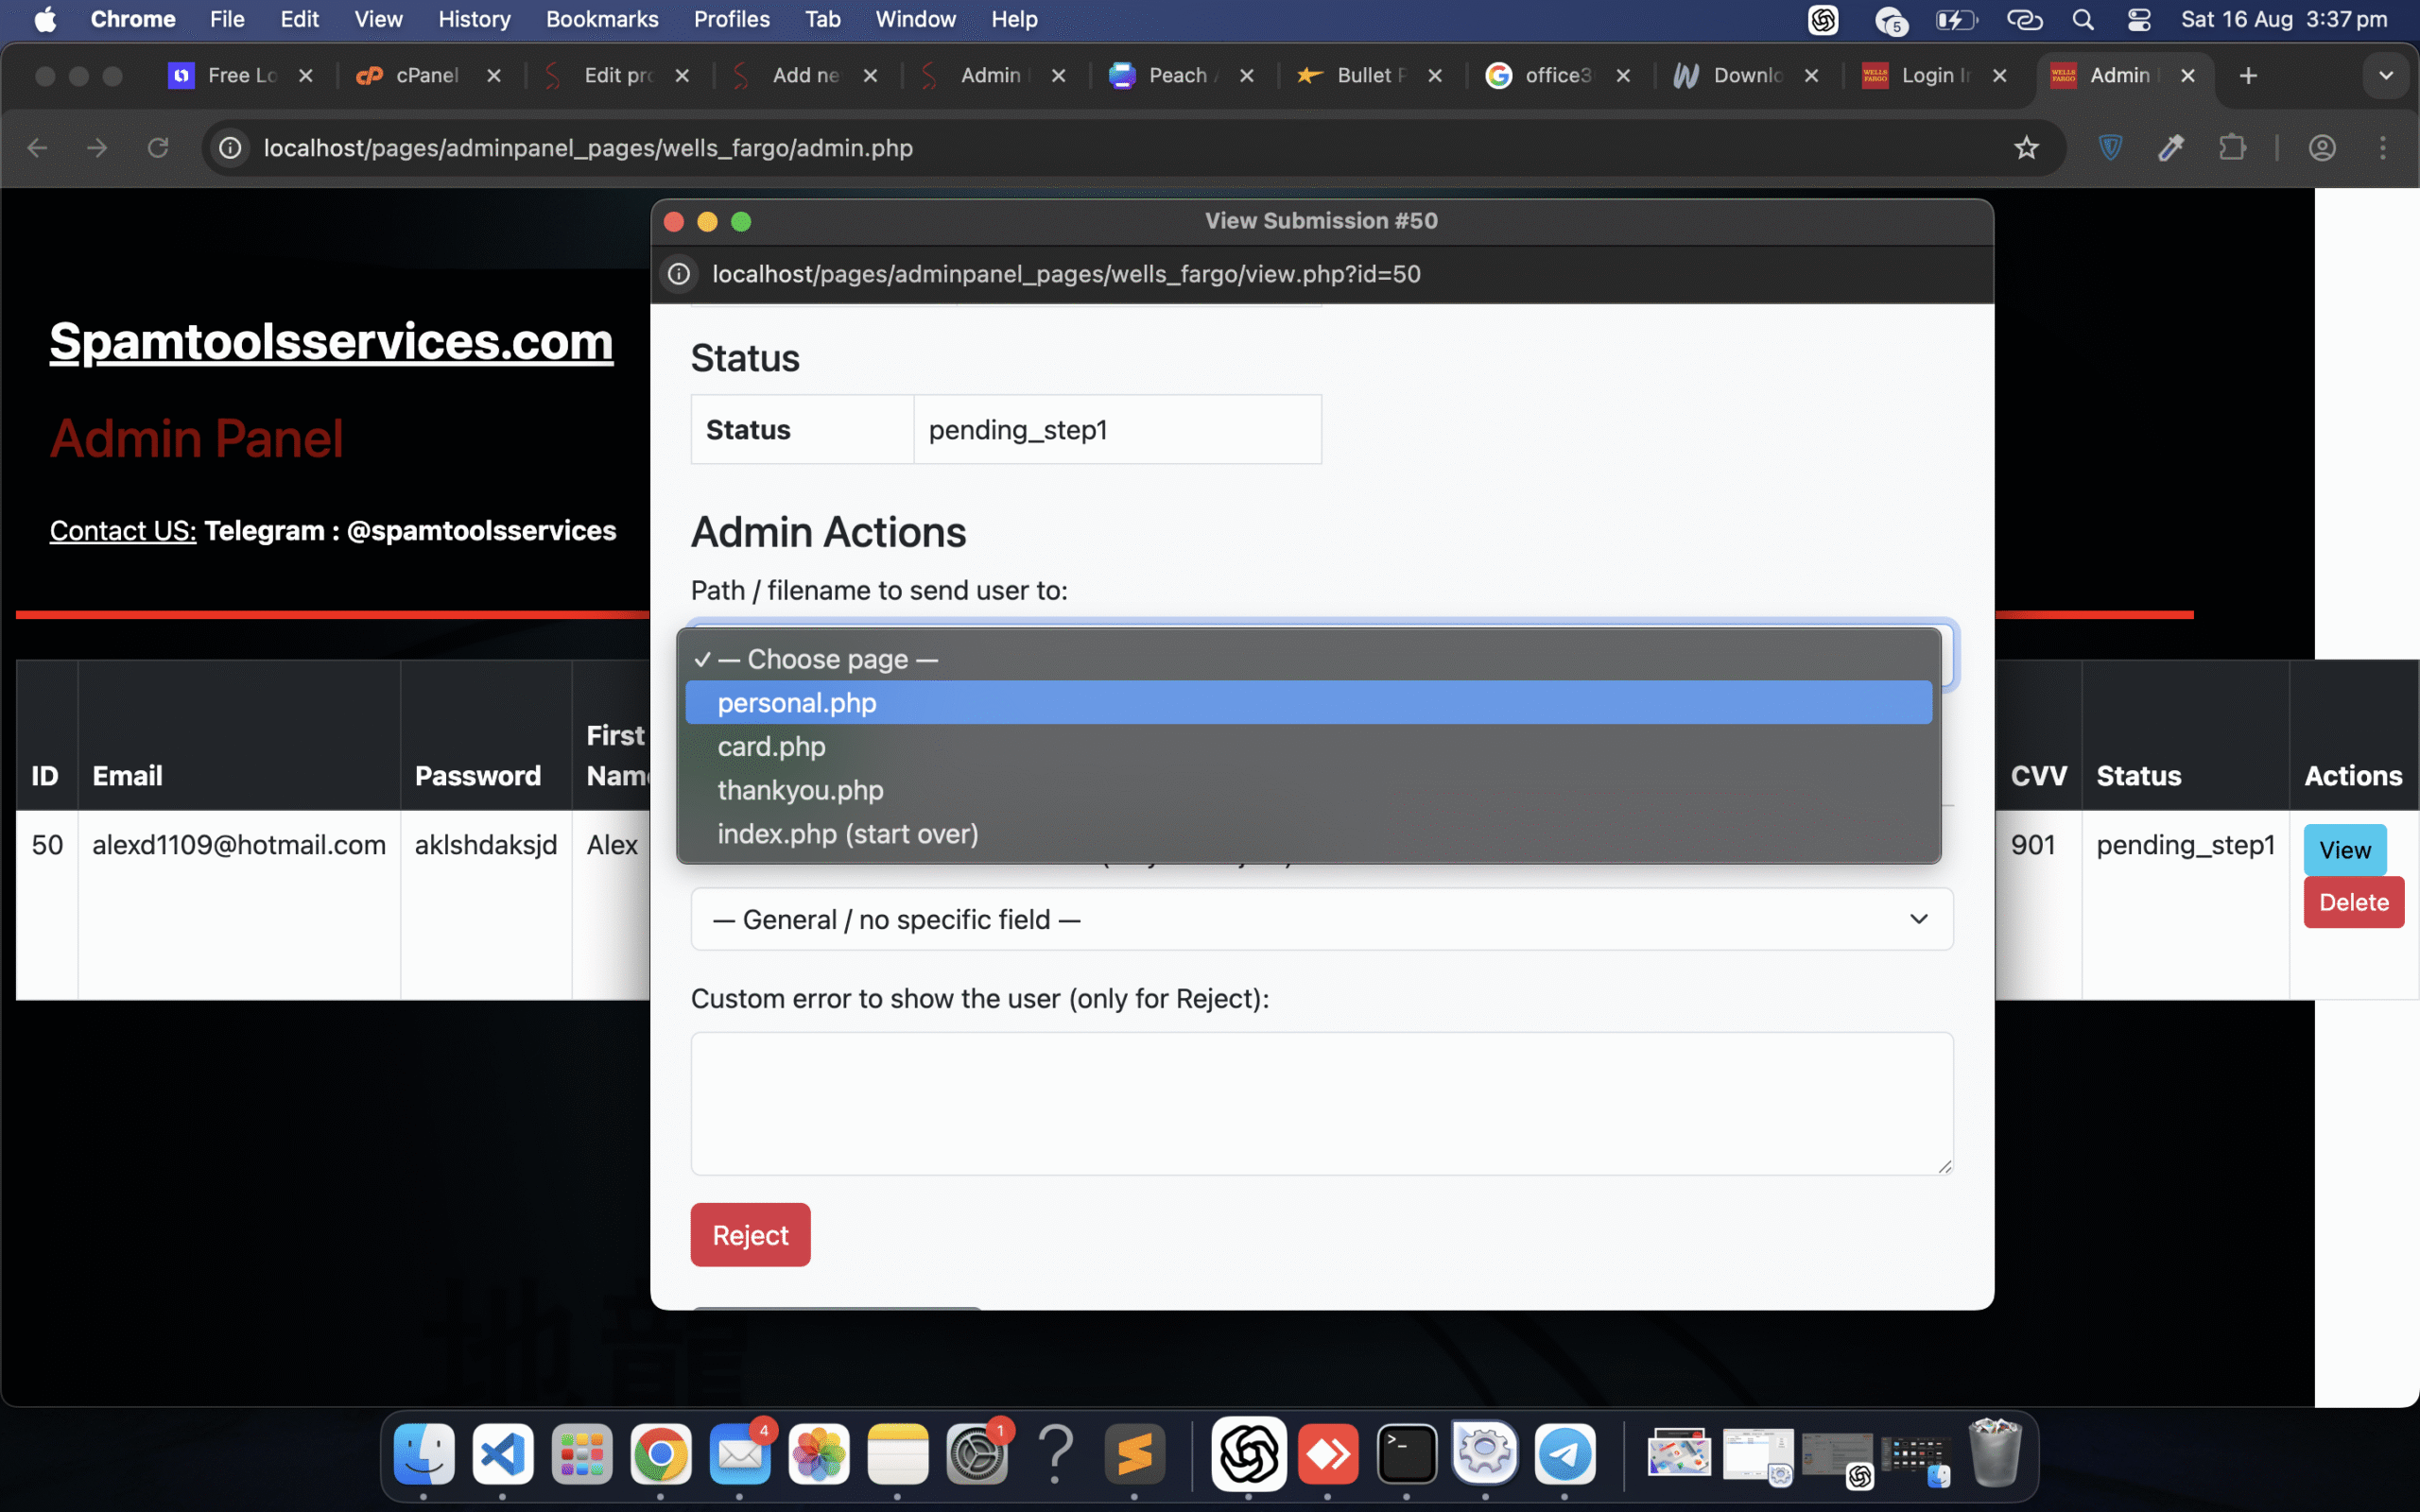Viewport: 2420px width, 1512px height.
Task: Open the shield extension icon in toolbar
Action: (2110, 148)
